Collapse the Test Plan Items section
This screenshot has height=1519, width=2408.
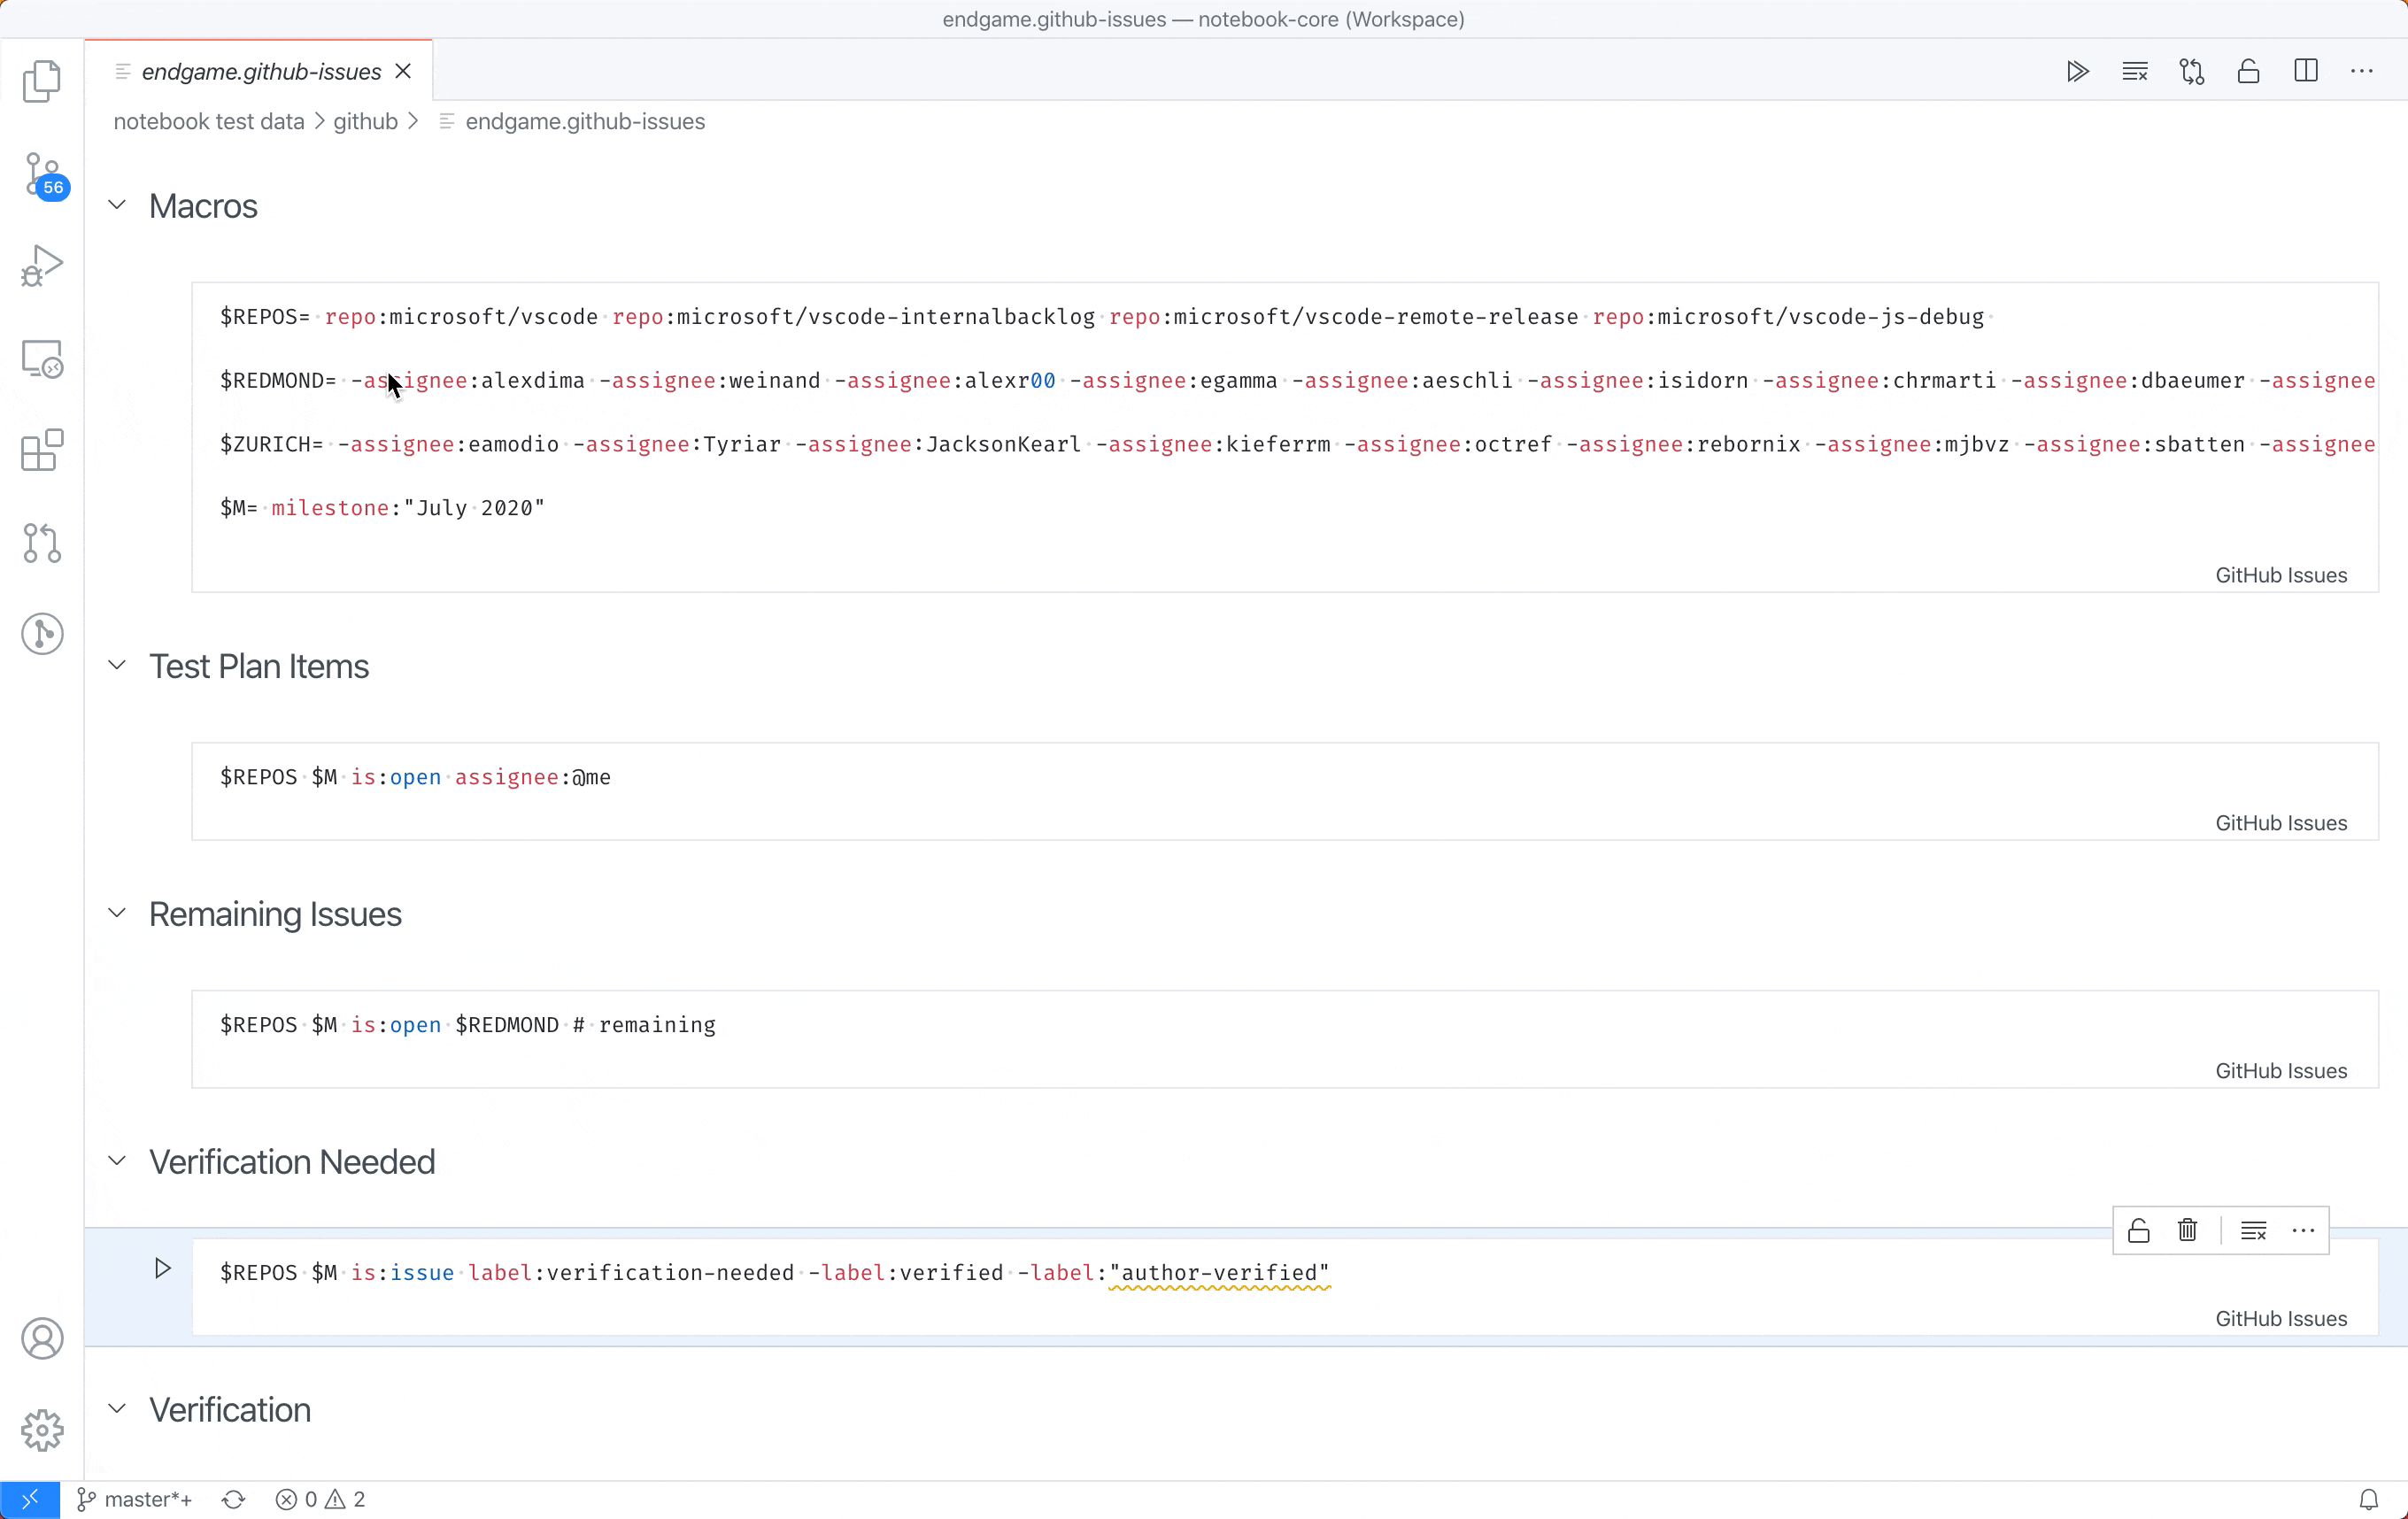pyautogui.click(x=117, y=665)
